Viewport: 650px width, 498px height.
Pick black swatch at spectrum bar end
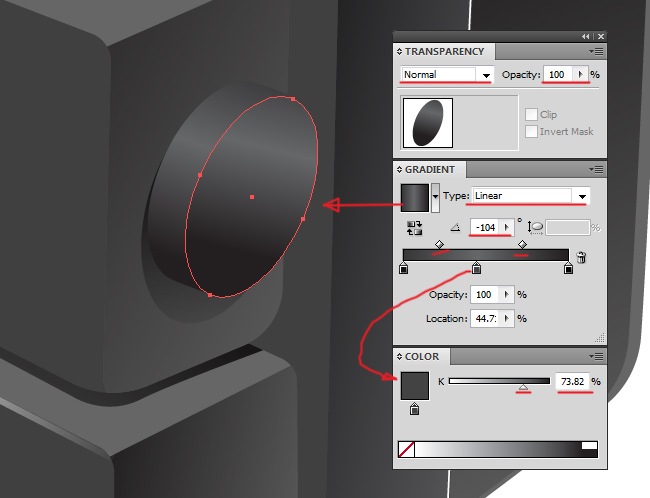(589, 453)
